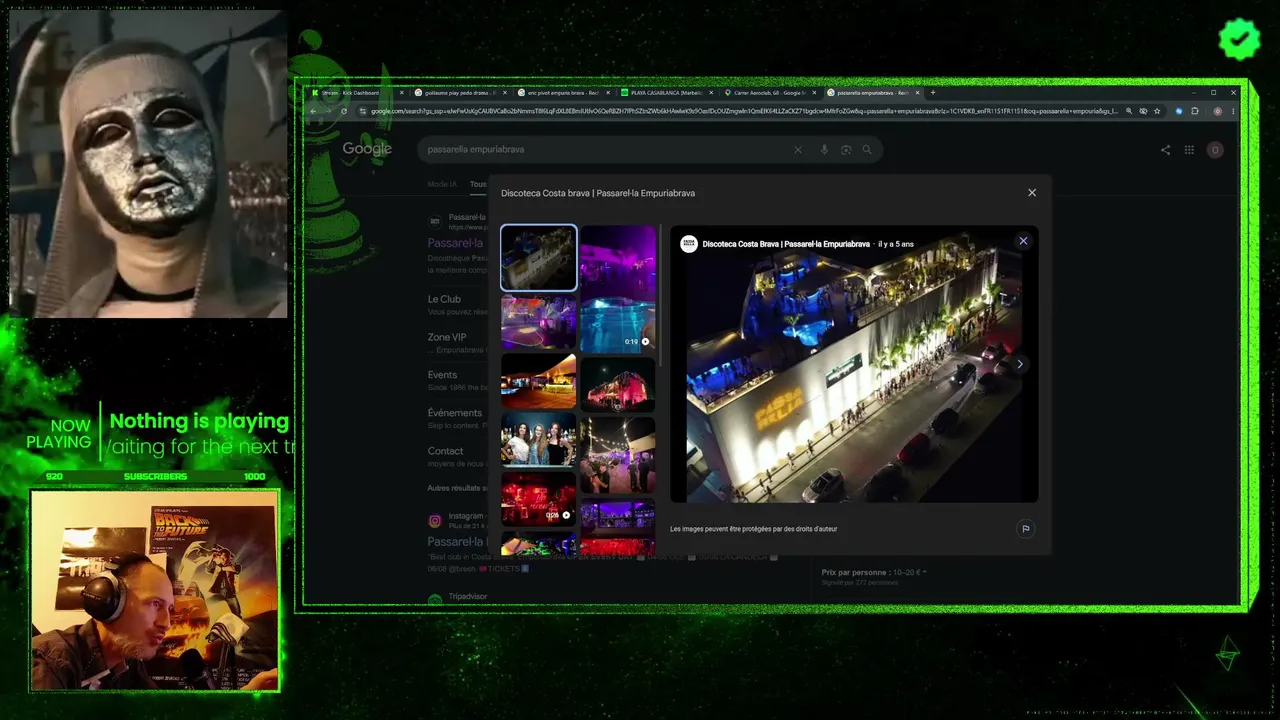
Task: Click the large aerial club photo
Action: (x=854, y=364)
